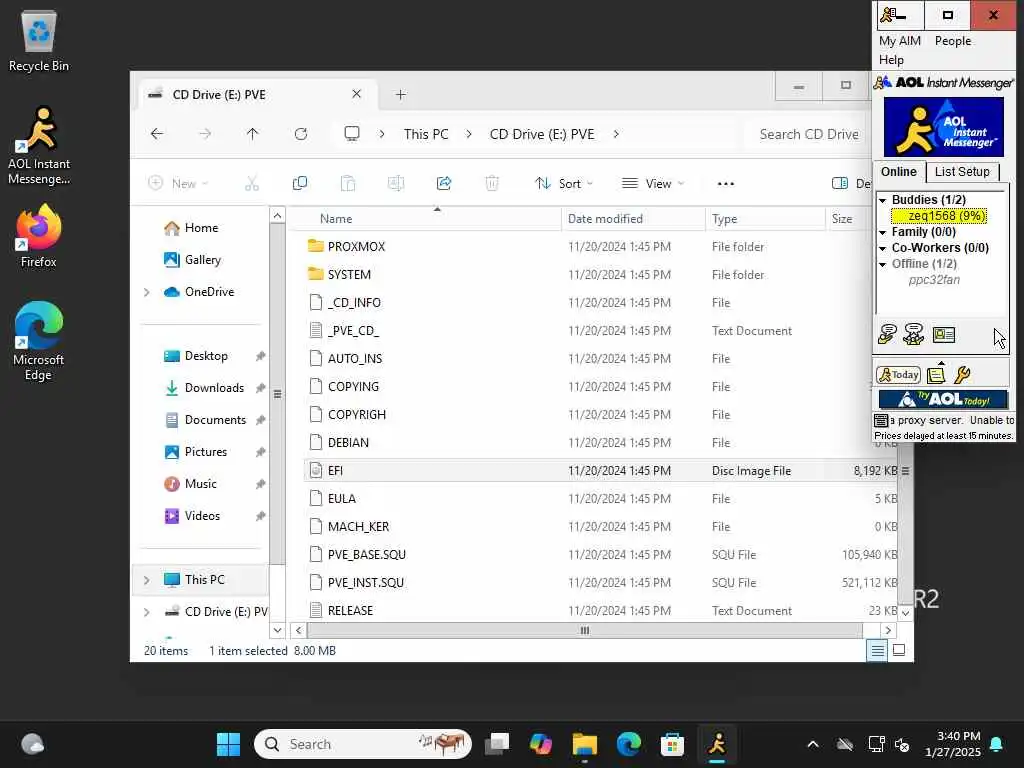1024x768 pixels.
Task: Click the Up arrow to parent folder
Action: tap(253, 134)
